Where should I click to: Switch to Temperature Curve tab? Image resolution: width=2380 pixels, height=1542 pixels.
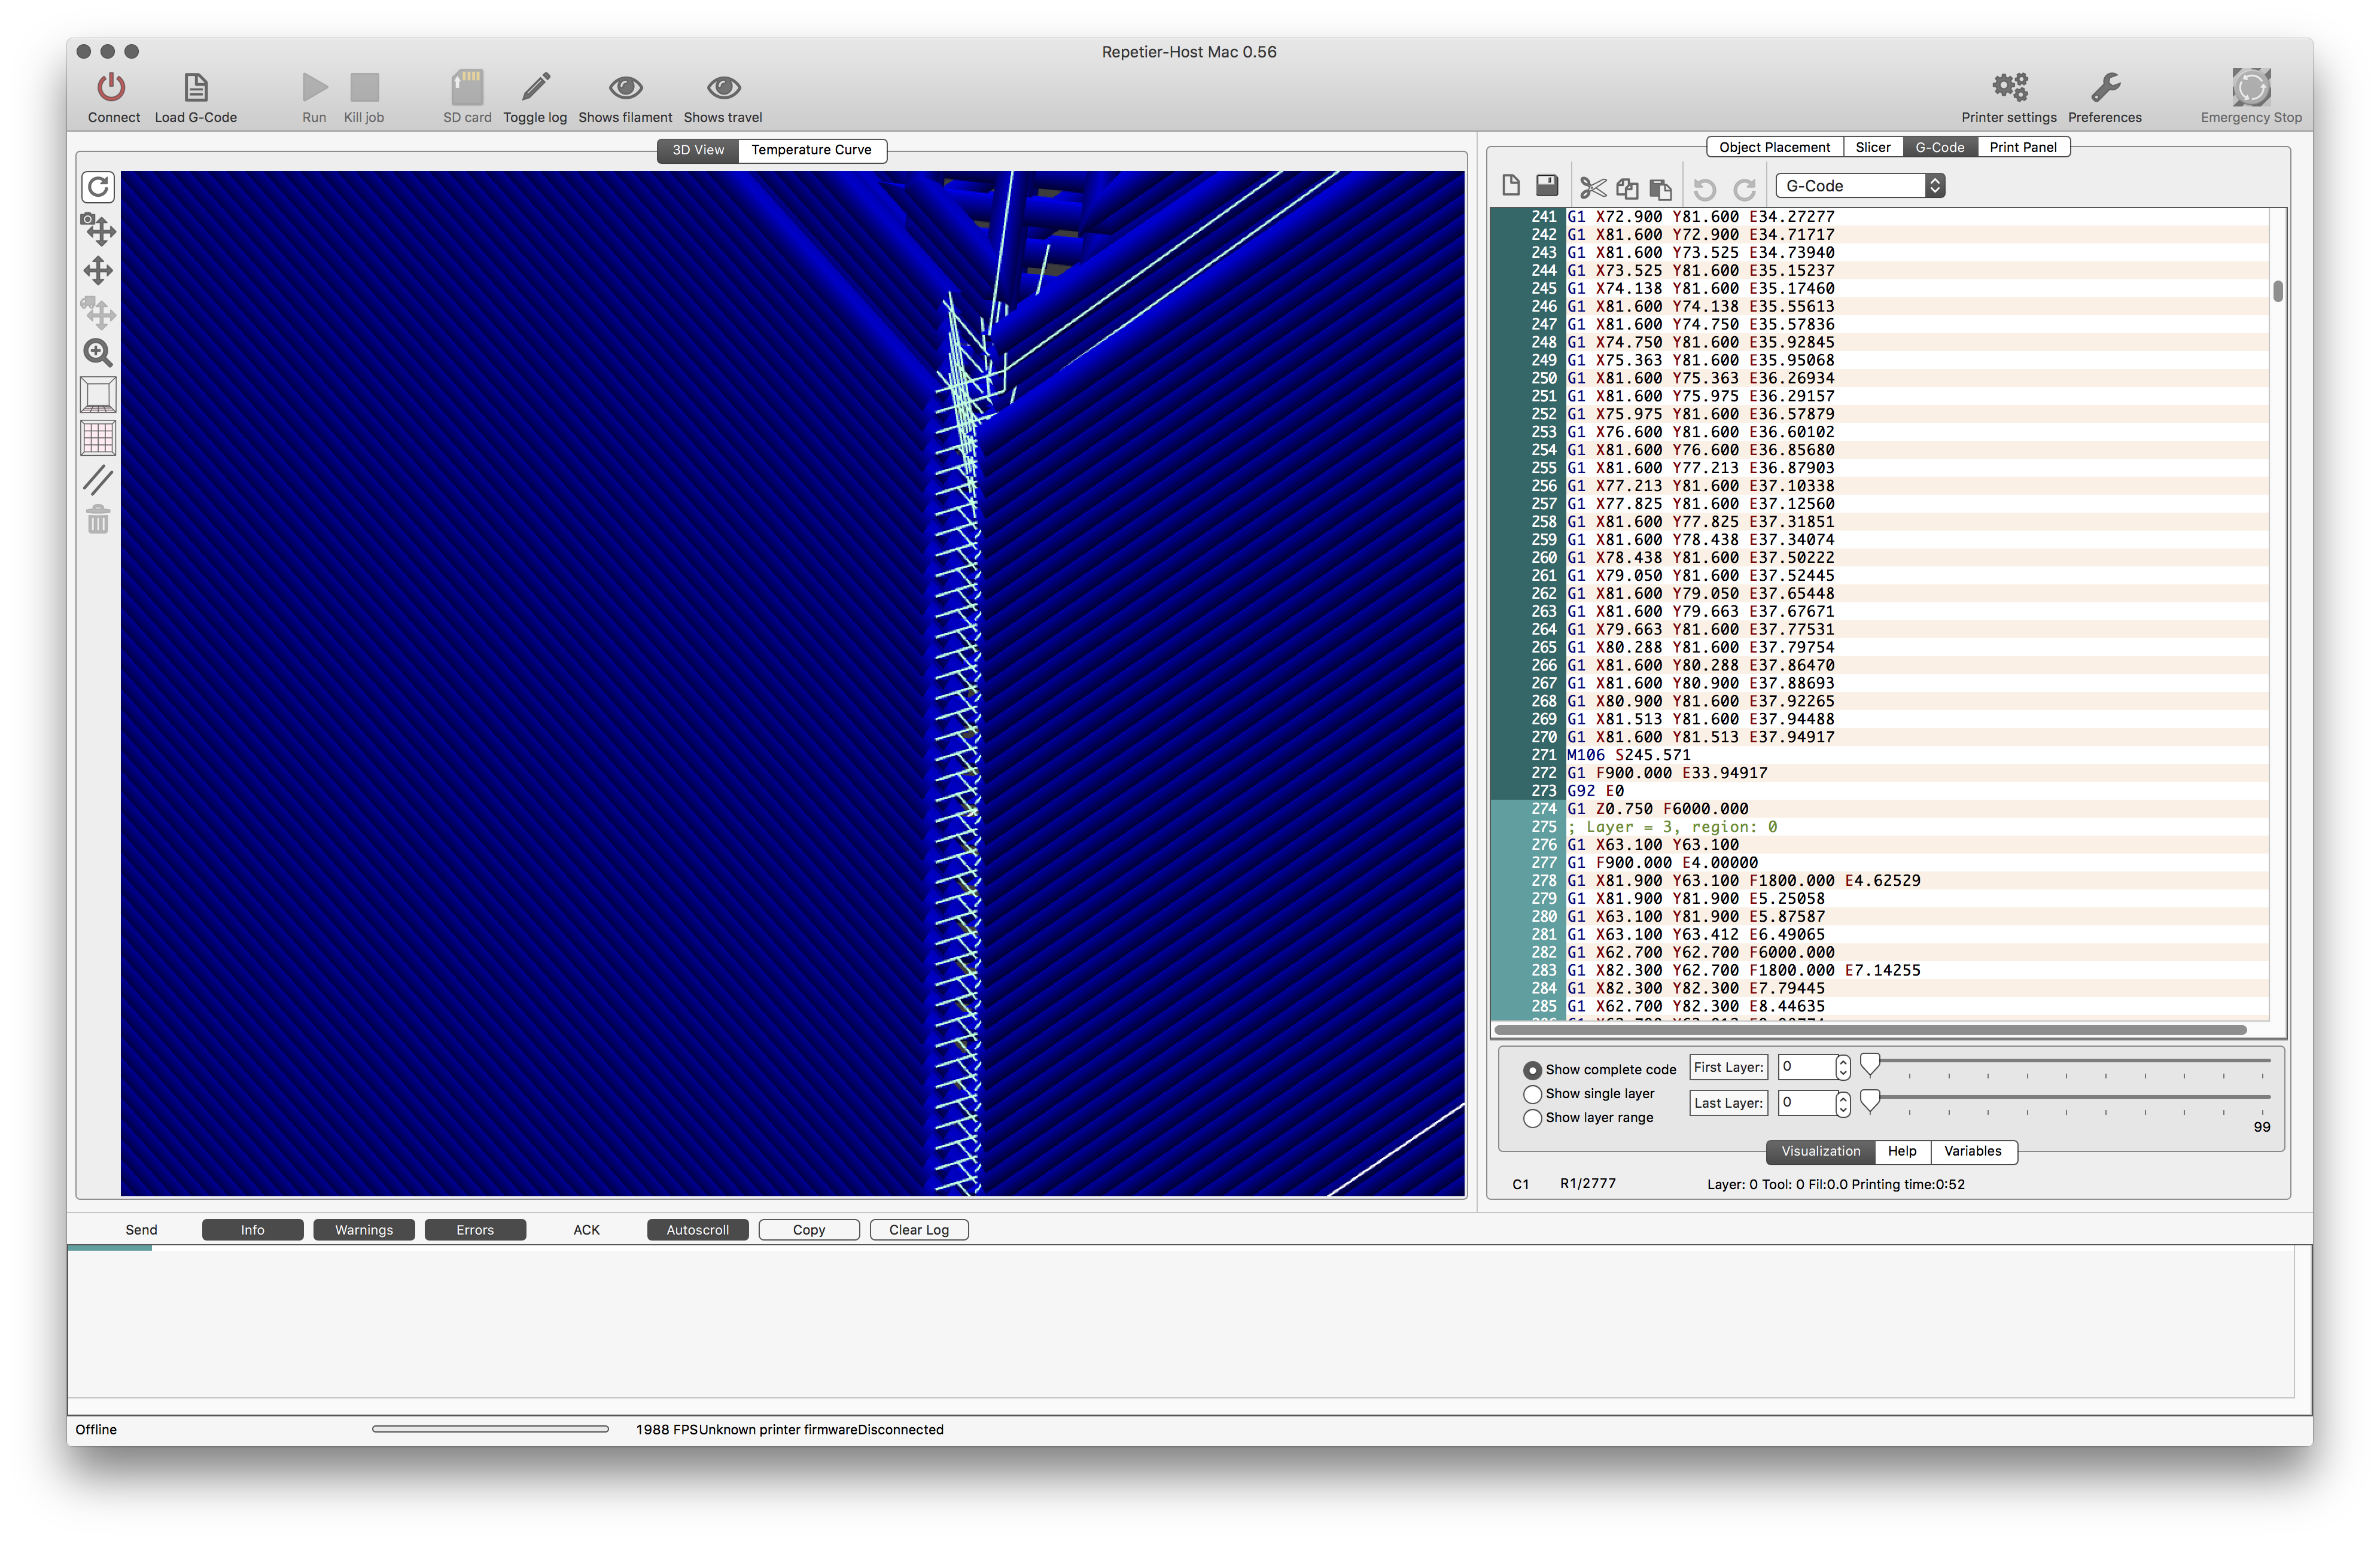811,150
